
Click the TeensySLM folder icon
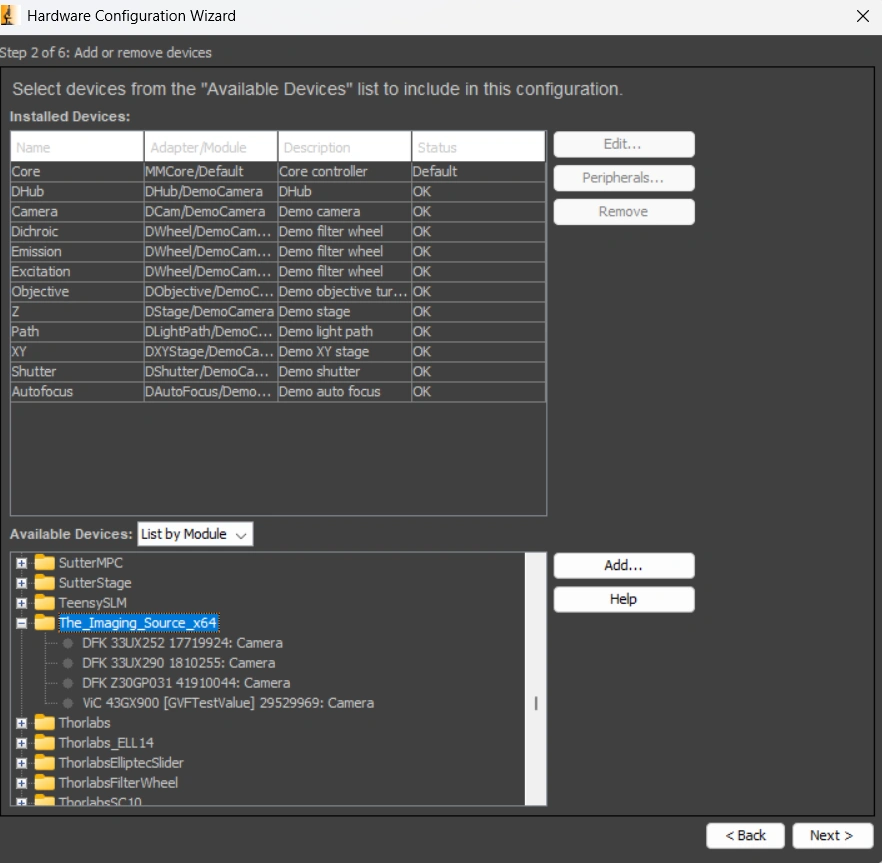pos(45,603)
